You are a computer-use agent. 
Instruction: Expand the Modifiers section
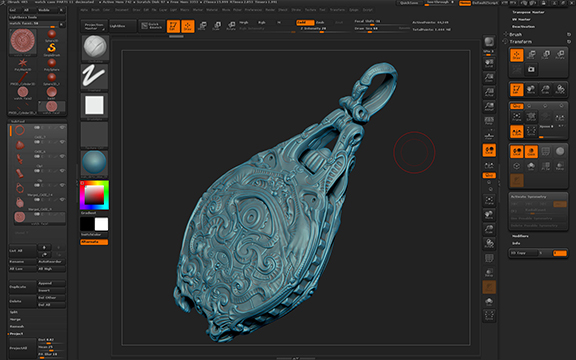coord(520,236)
